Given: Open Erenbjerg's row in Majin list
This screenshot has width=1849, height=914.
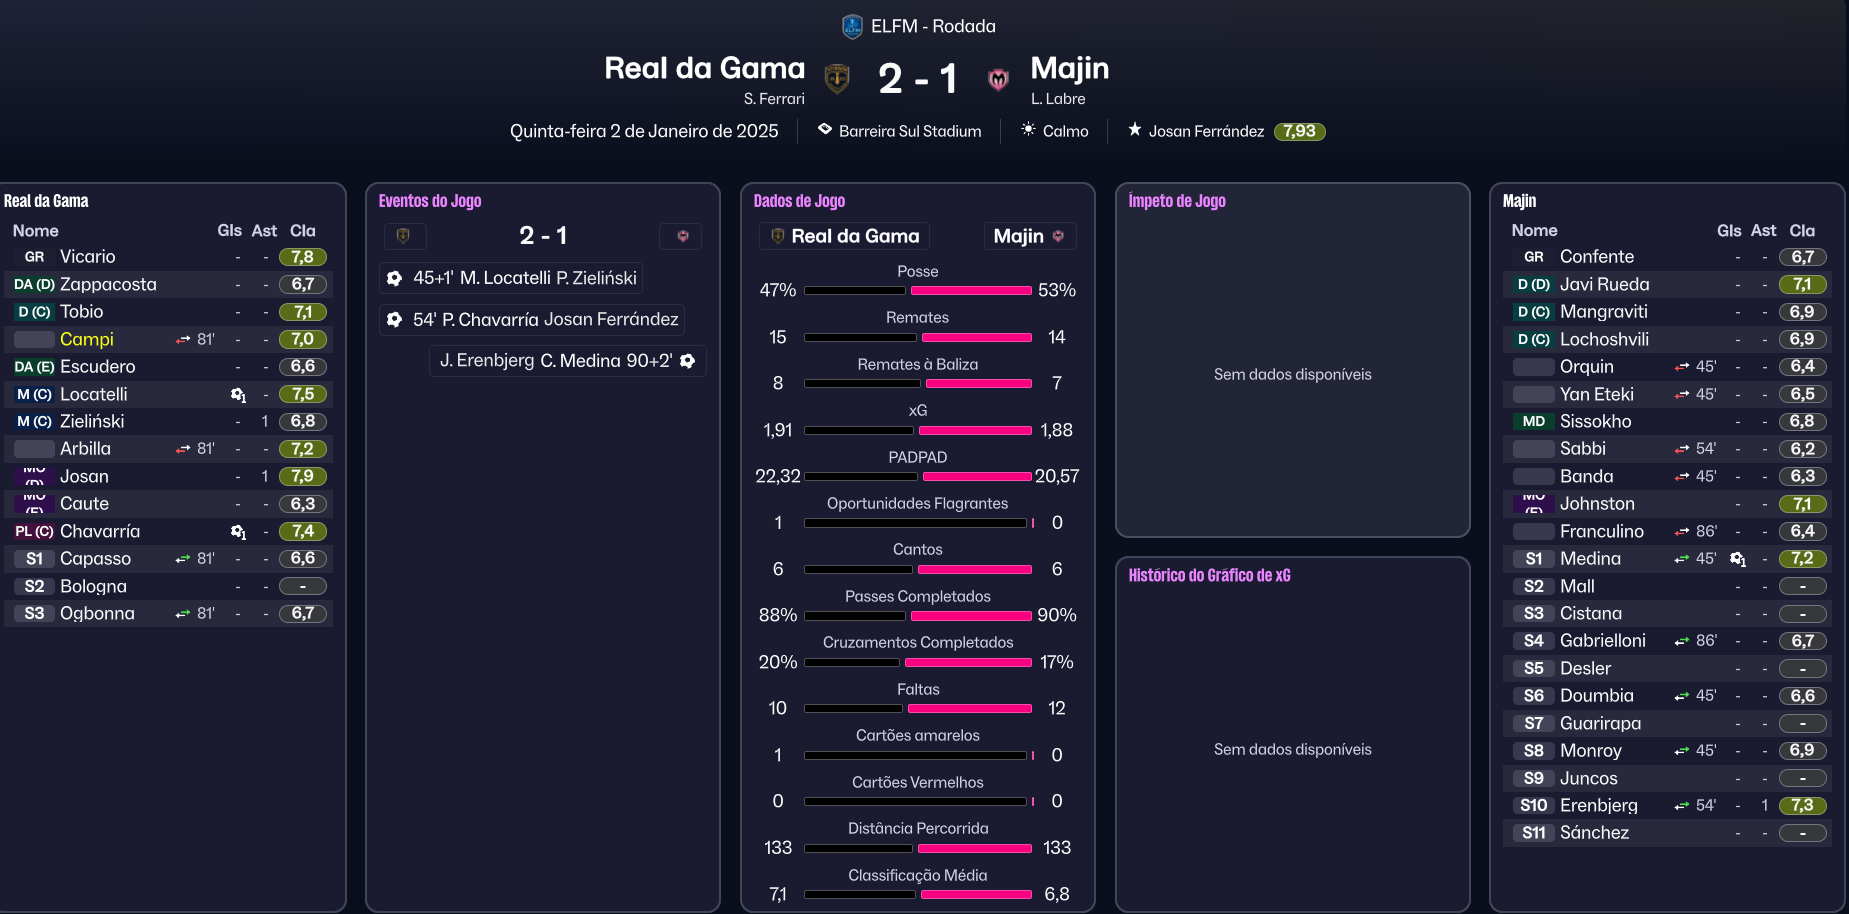Looking at the screenshot, I should click(x=1598, y=805).
